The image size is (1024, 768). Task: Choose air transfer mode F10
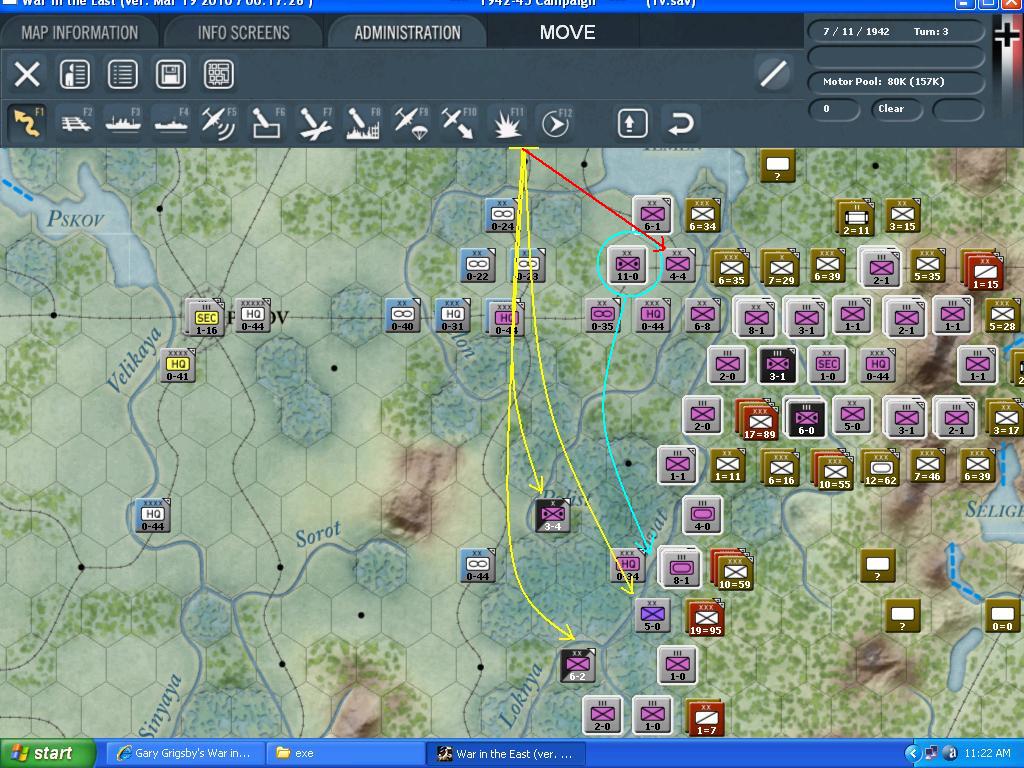point(458,122)
